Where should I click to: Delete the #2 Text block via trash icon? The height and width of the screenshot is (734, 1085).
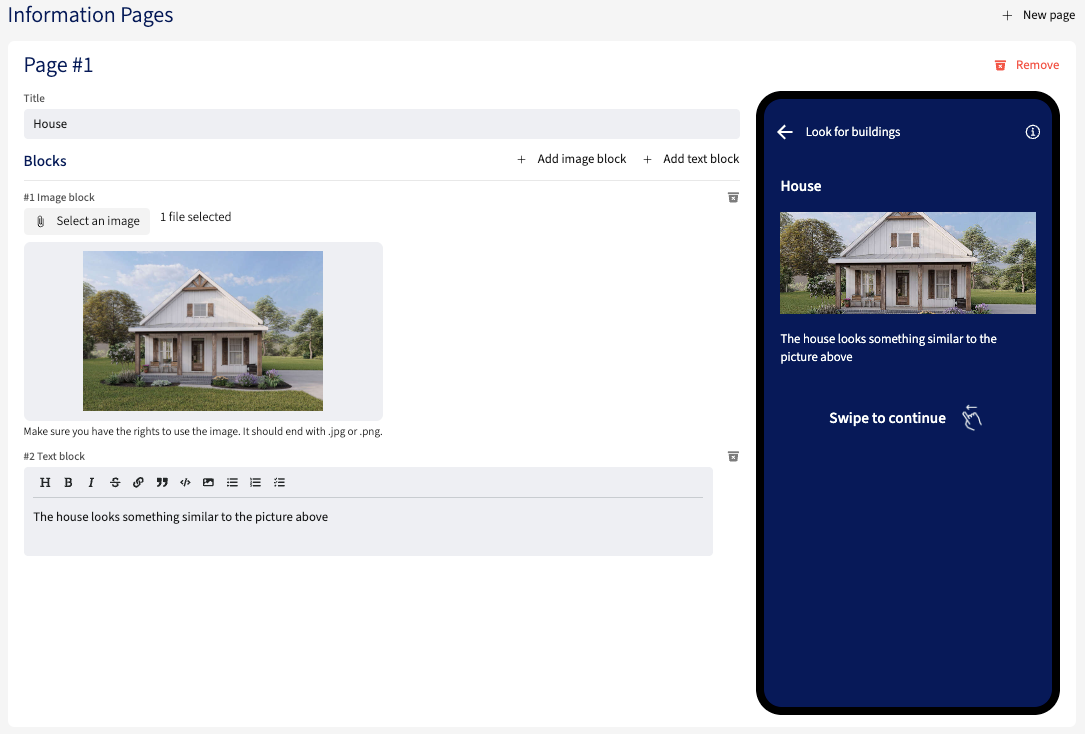point(733,456)
